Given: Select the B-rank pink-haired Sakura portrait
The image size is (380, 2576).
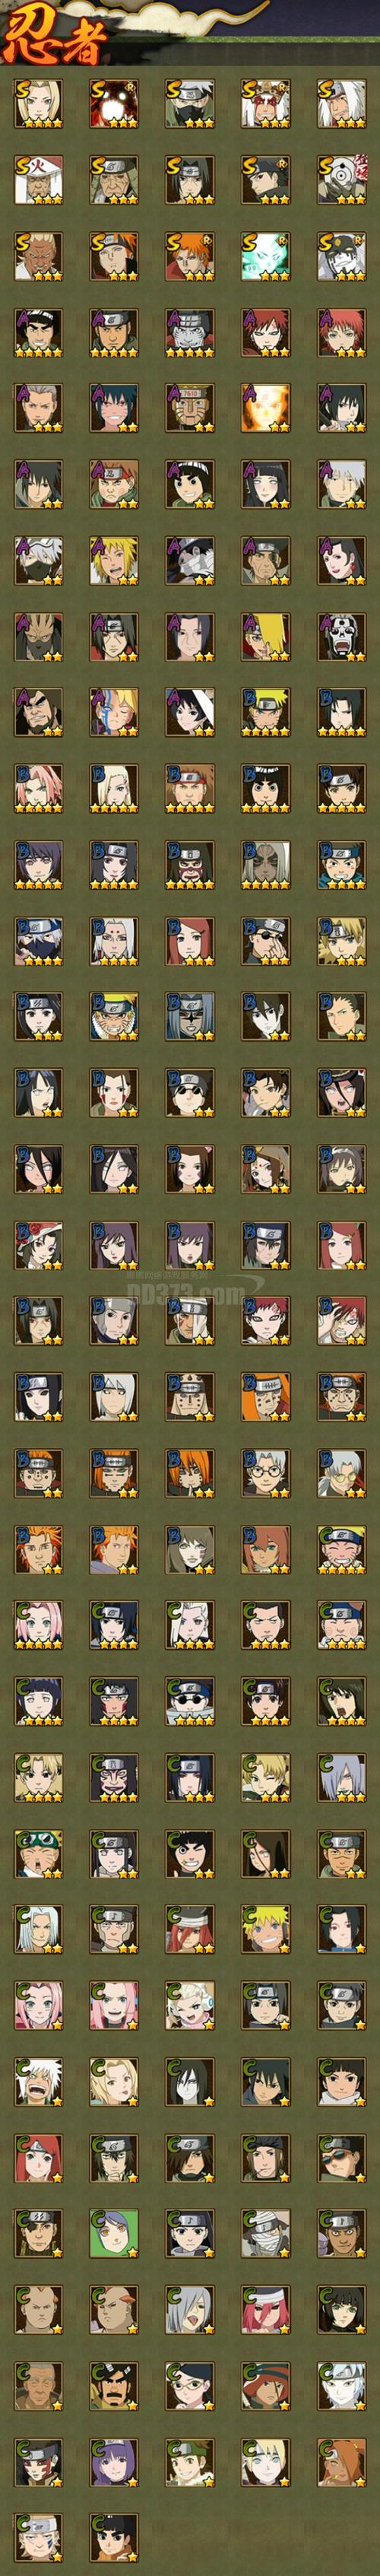Looking at the screenshot, I should (38, 788).
